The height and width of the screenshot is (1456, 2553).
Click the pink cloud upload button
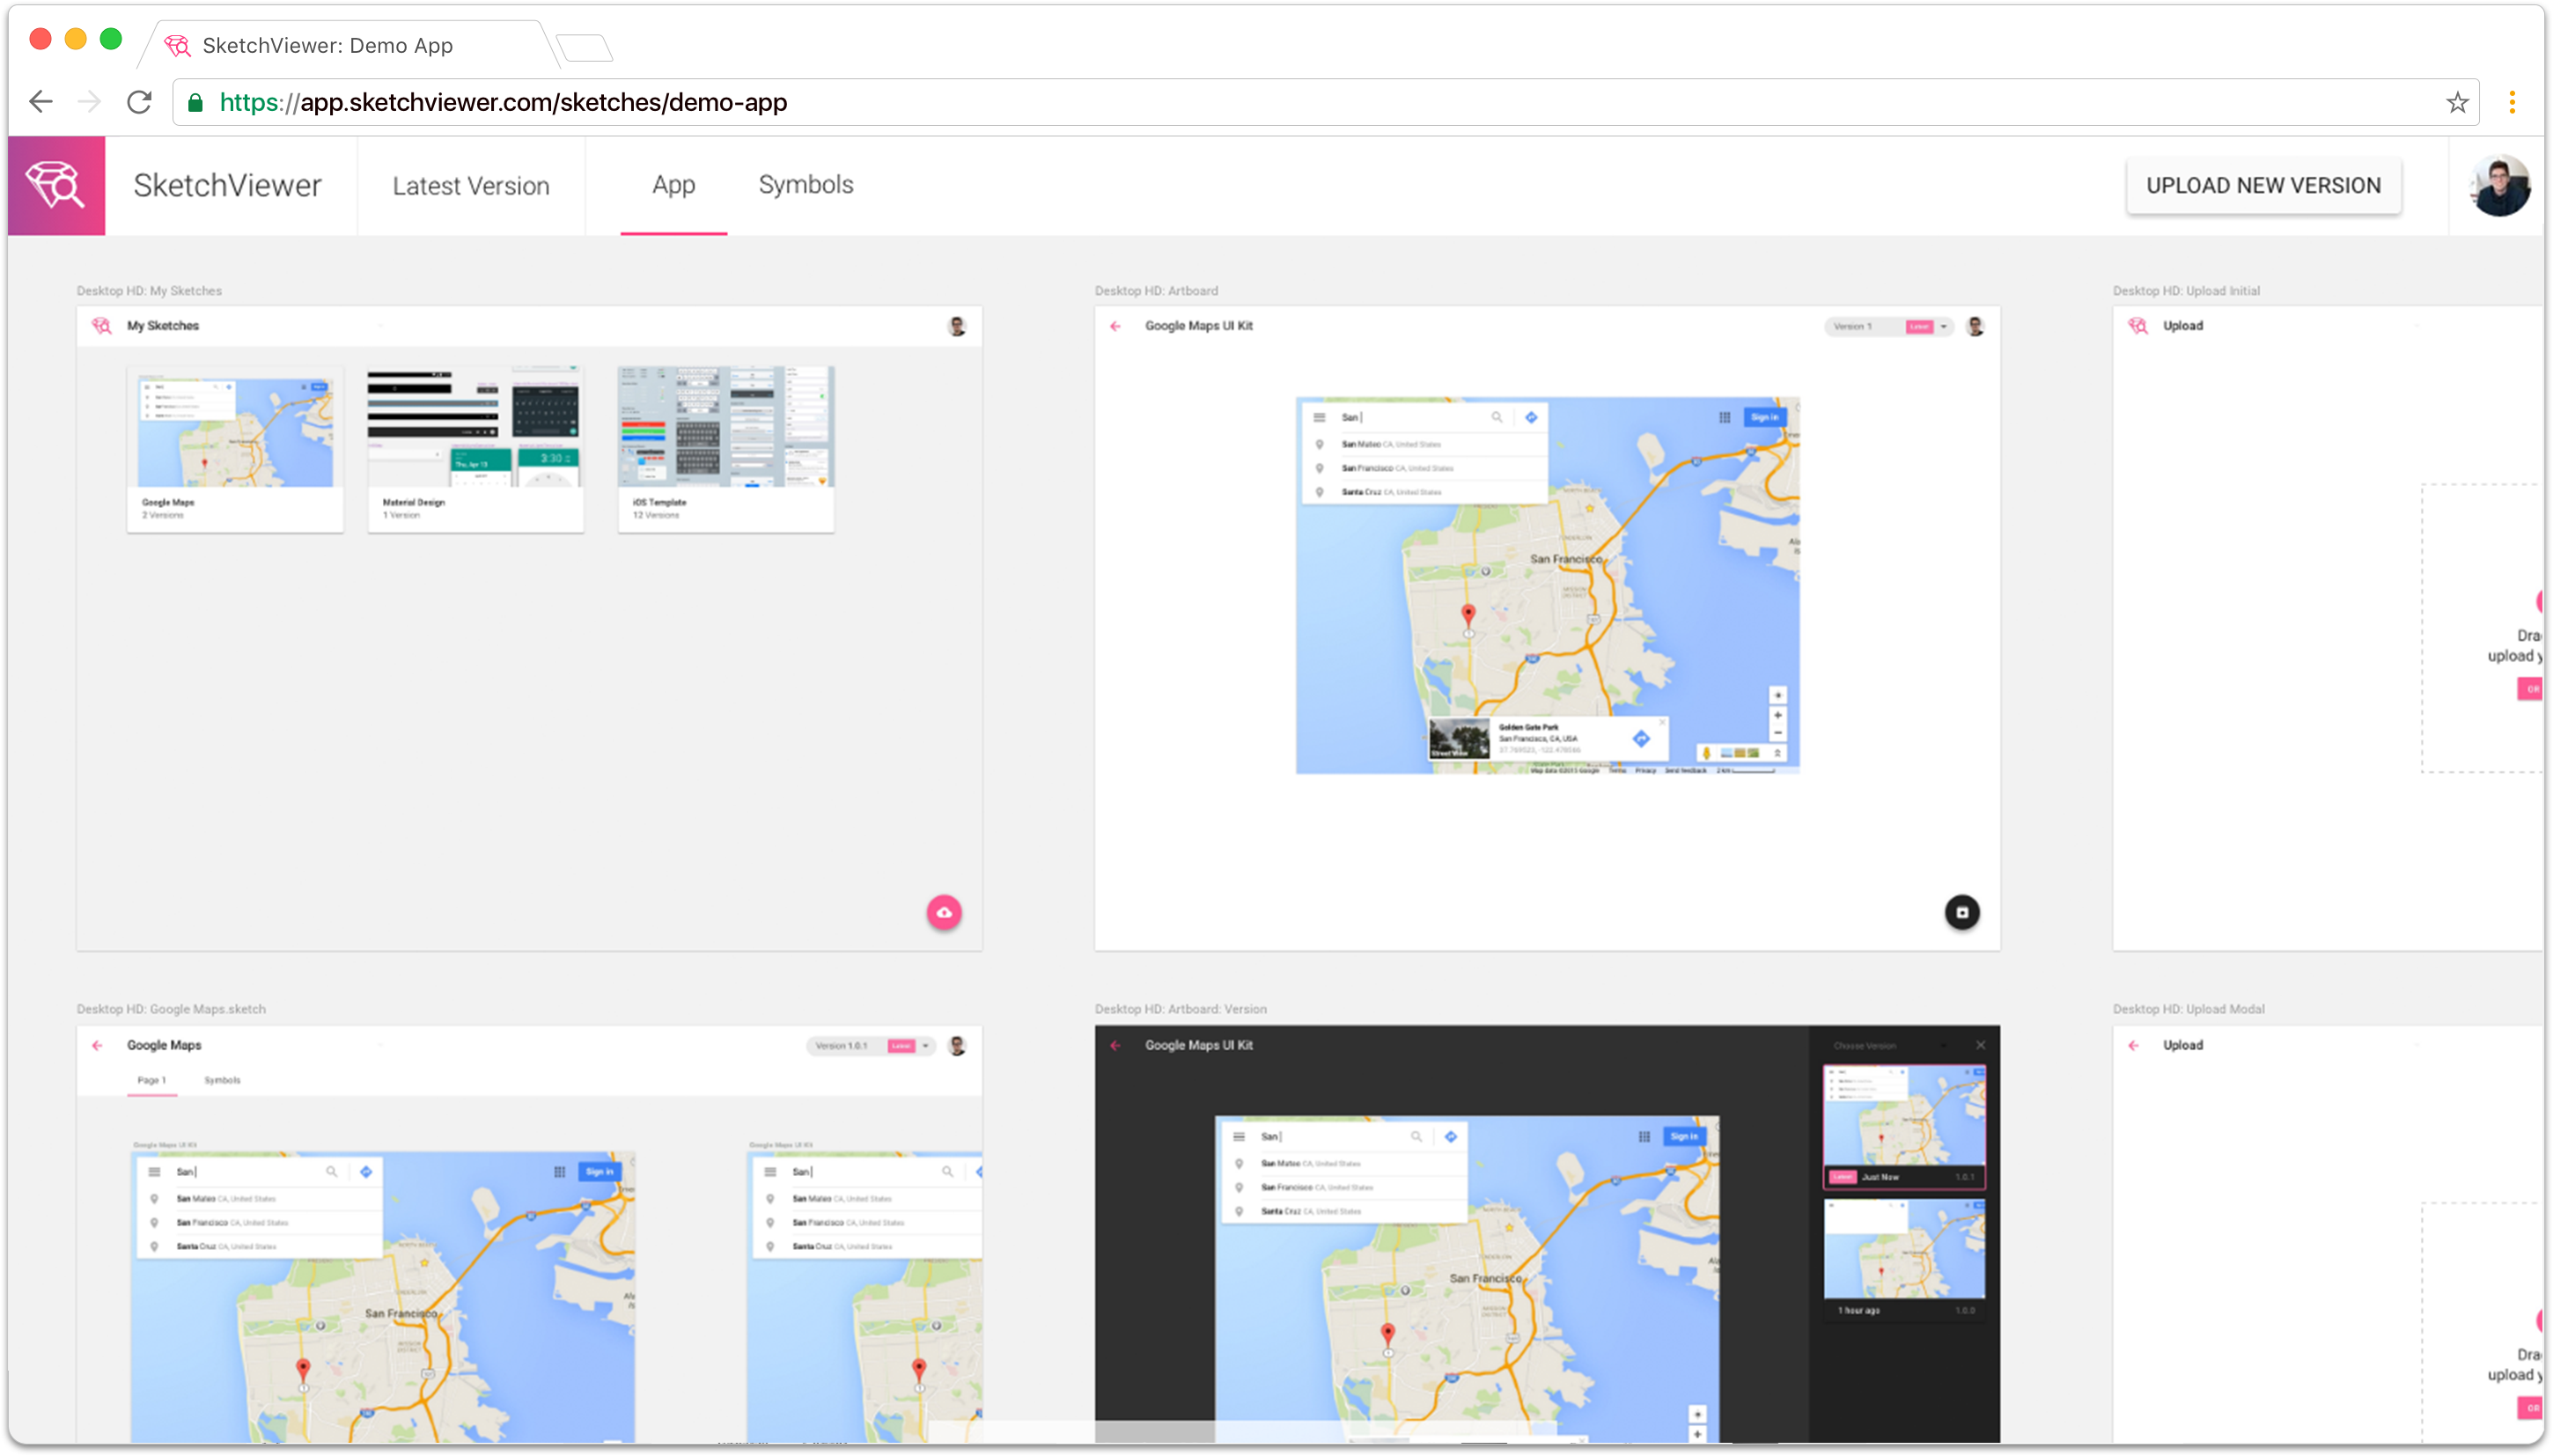943,912
